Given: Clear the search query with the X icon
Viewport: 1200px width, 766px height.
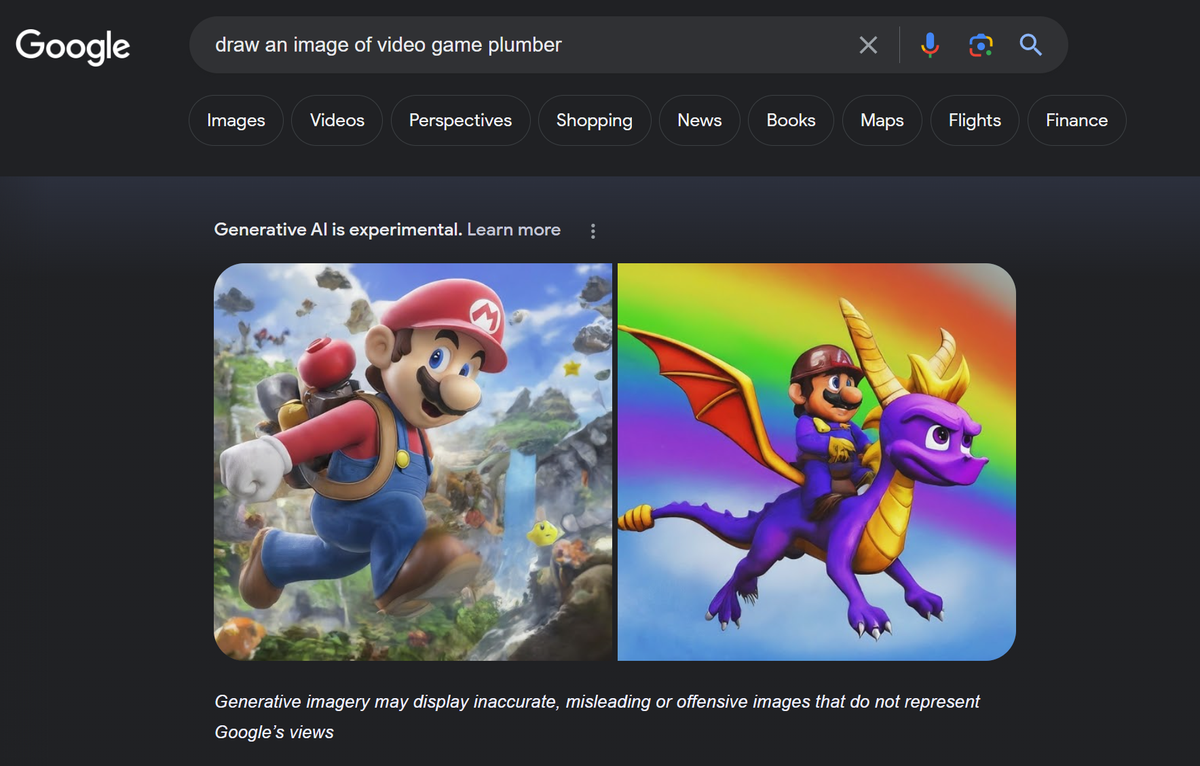Looking at the screenshot, I should [x=868, y=45].
